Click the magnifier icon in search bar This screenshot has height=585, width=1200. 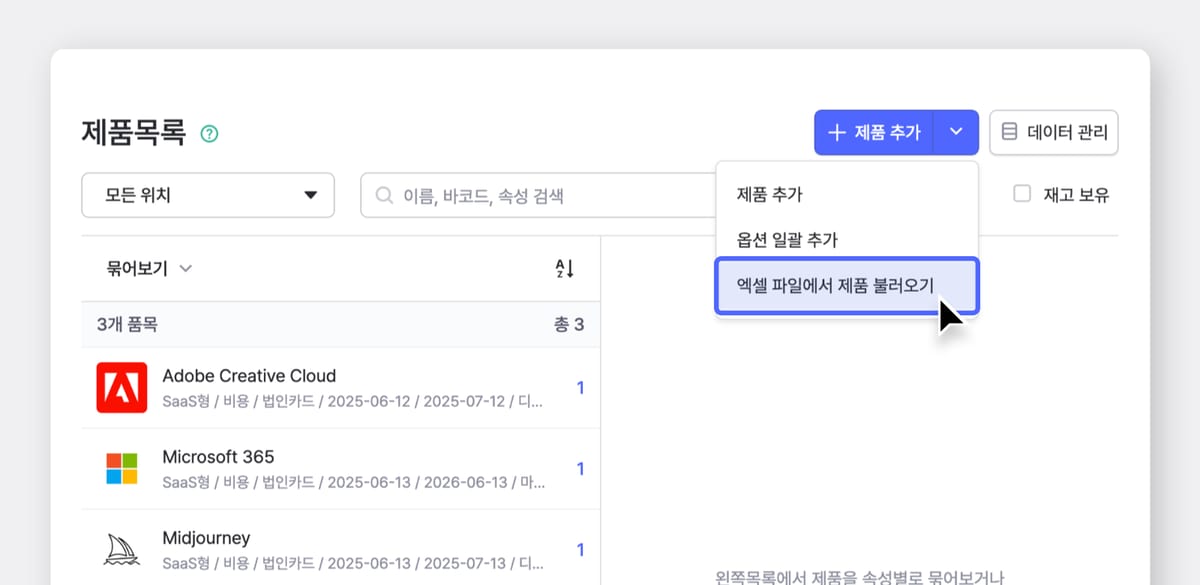(x=384, y=196)
